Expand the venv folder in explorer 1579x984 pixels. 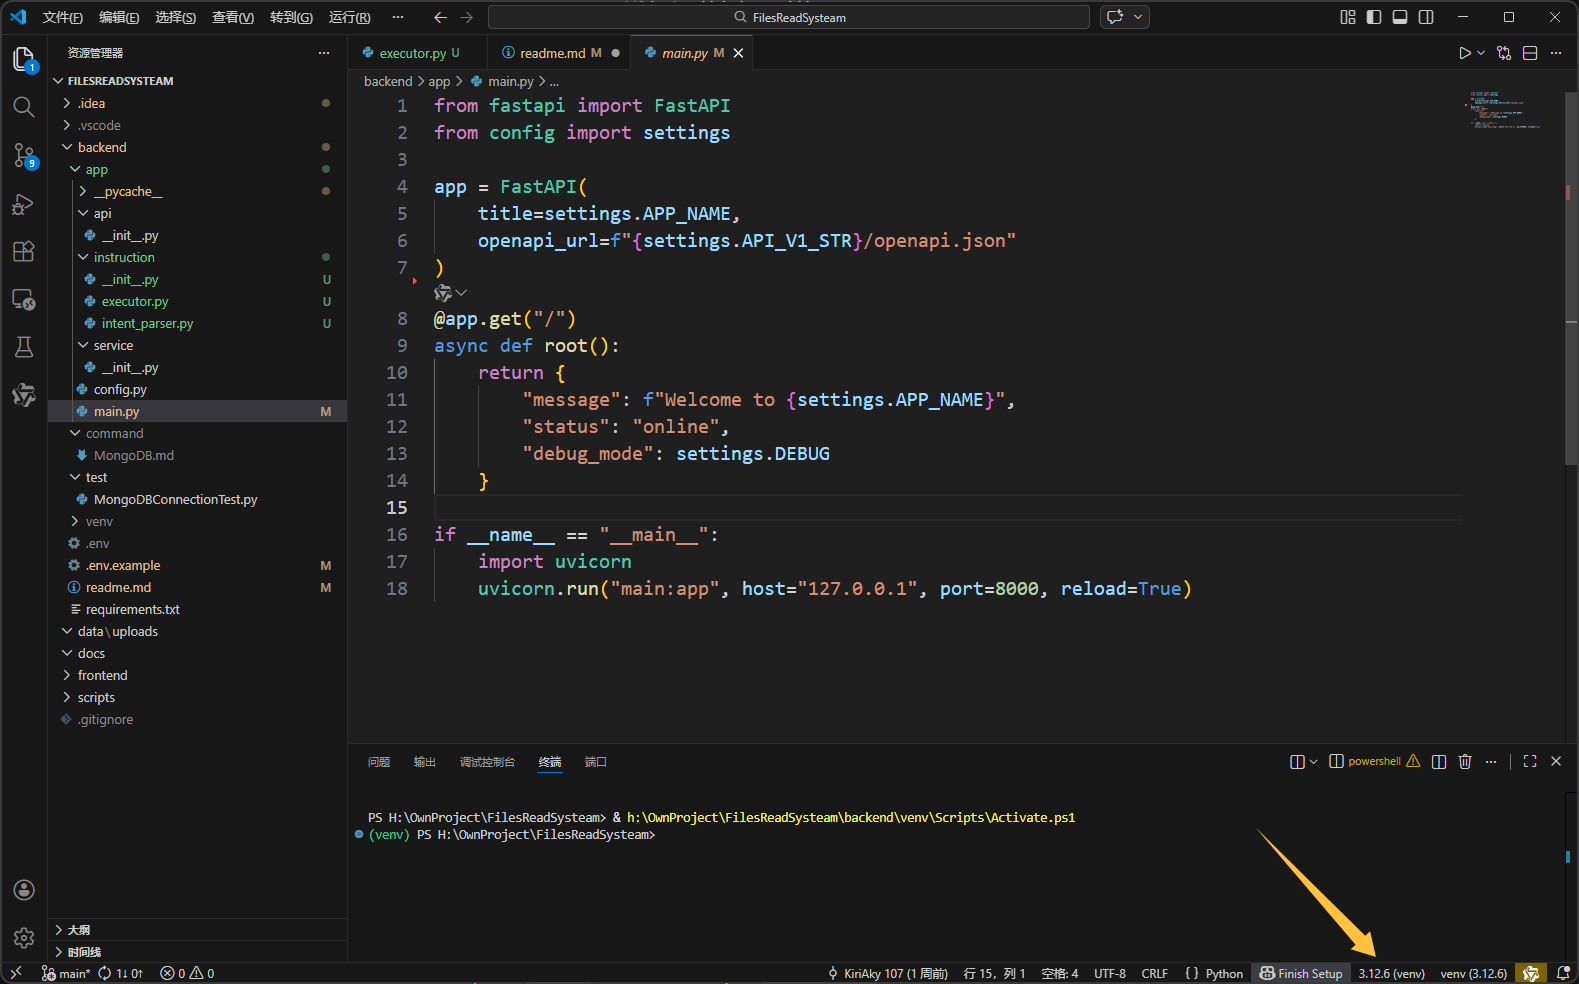(x=98, y=522)
